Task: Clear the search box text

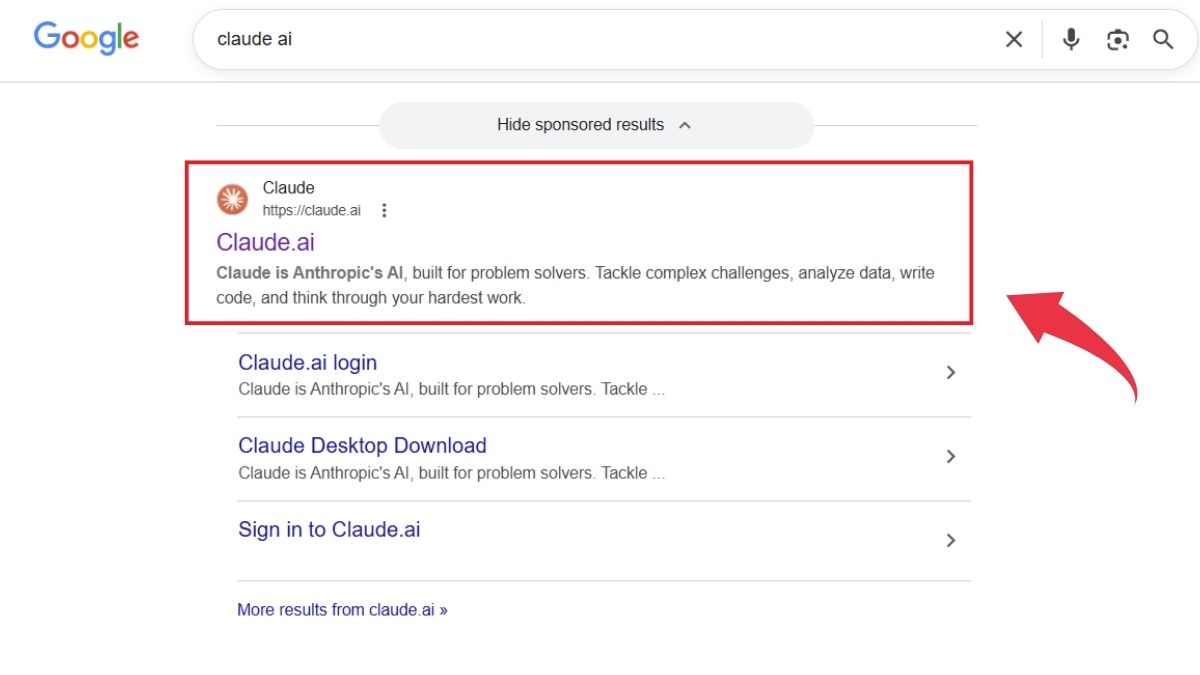Action: (1013, 39)
